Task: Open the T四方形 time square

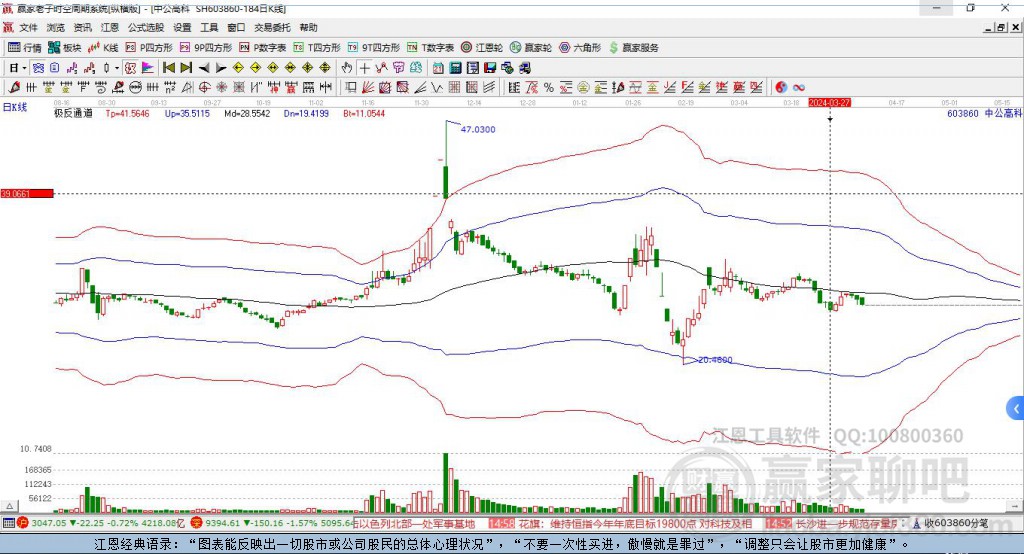Action: tap(317, 48)
